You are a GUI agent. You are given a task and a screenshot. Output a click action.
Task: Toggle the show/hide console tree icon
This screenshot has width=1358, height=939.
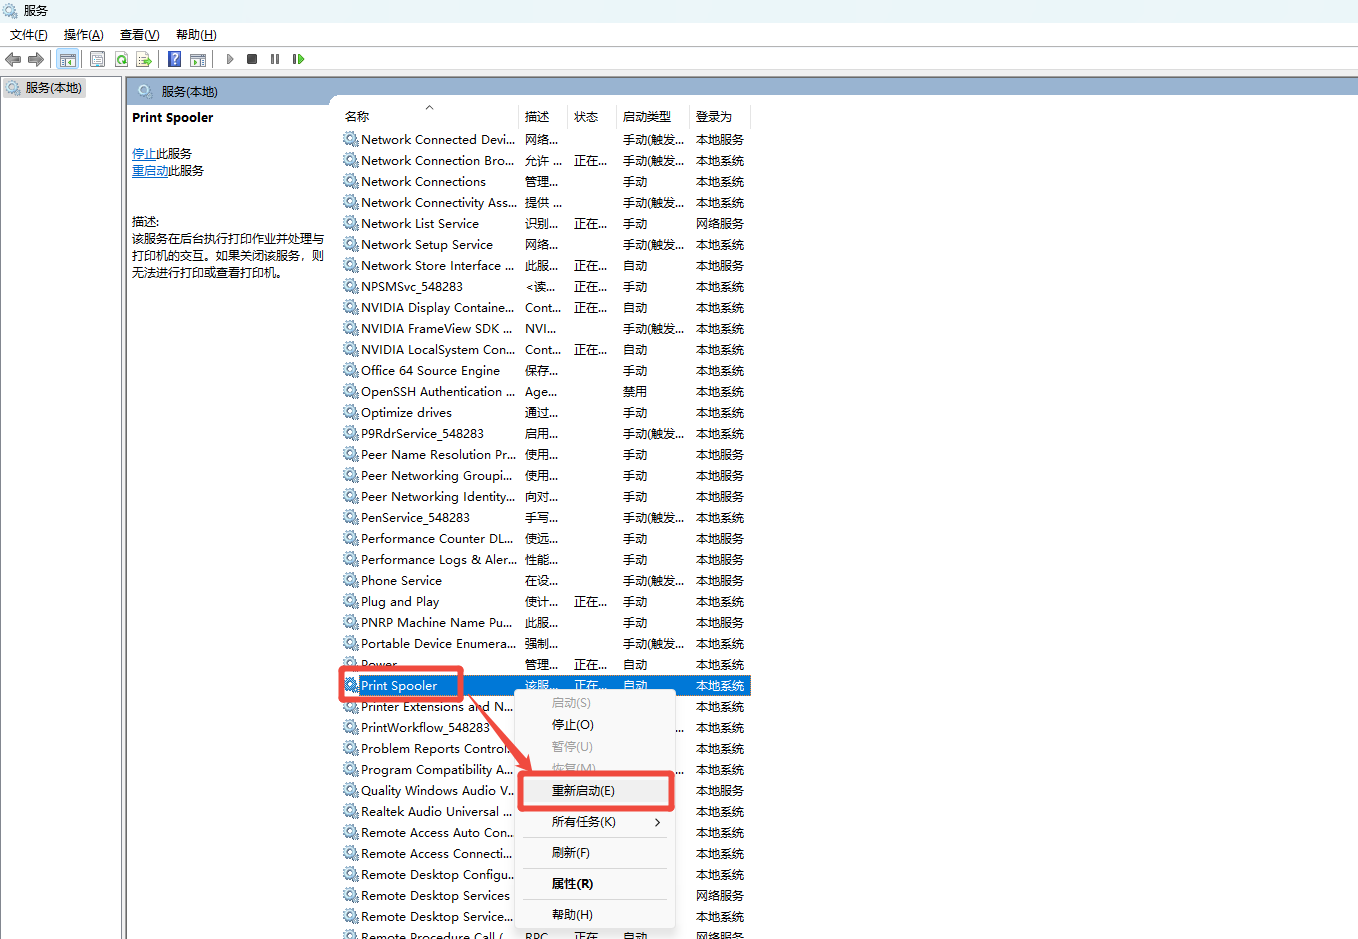coord(67,60)
